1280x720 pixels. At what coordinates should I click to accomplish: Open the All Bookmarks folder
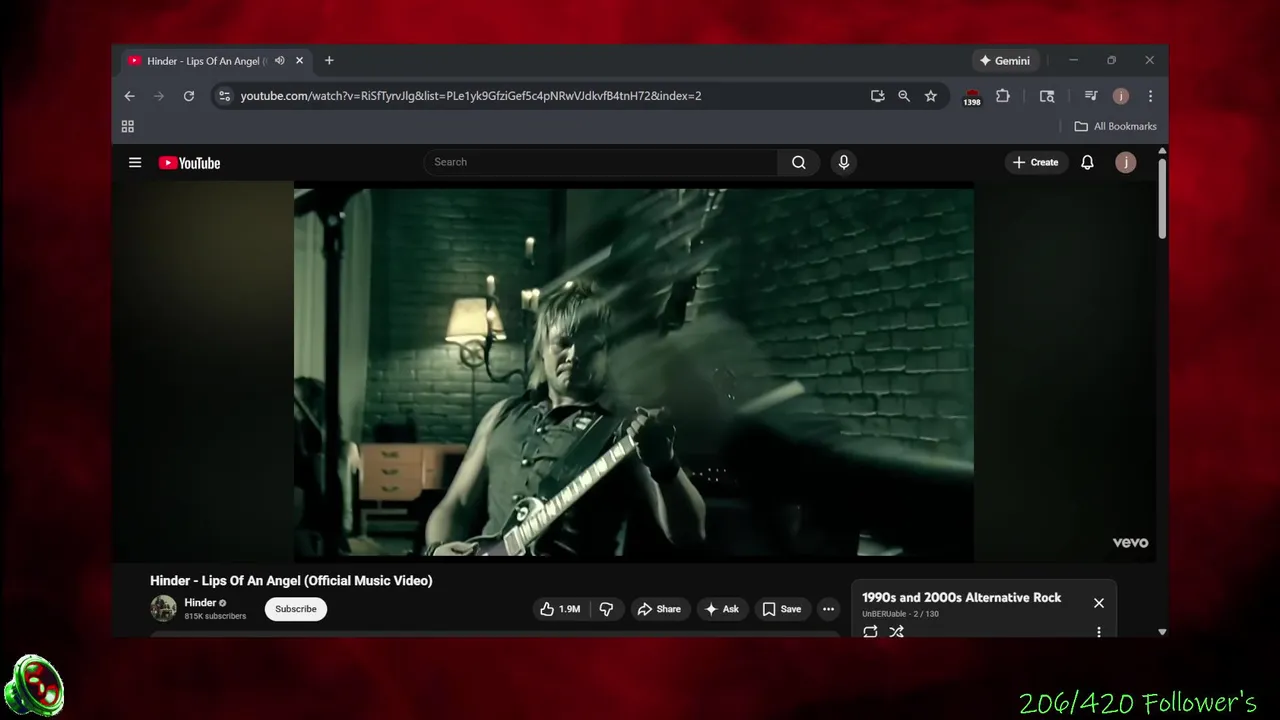pyautogui.click(x=1115, y=126)
